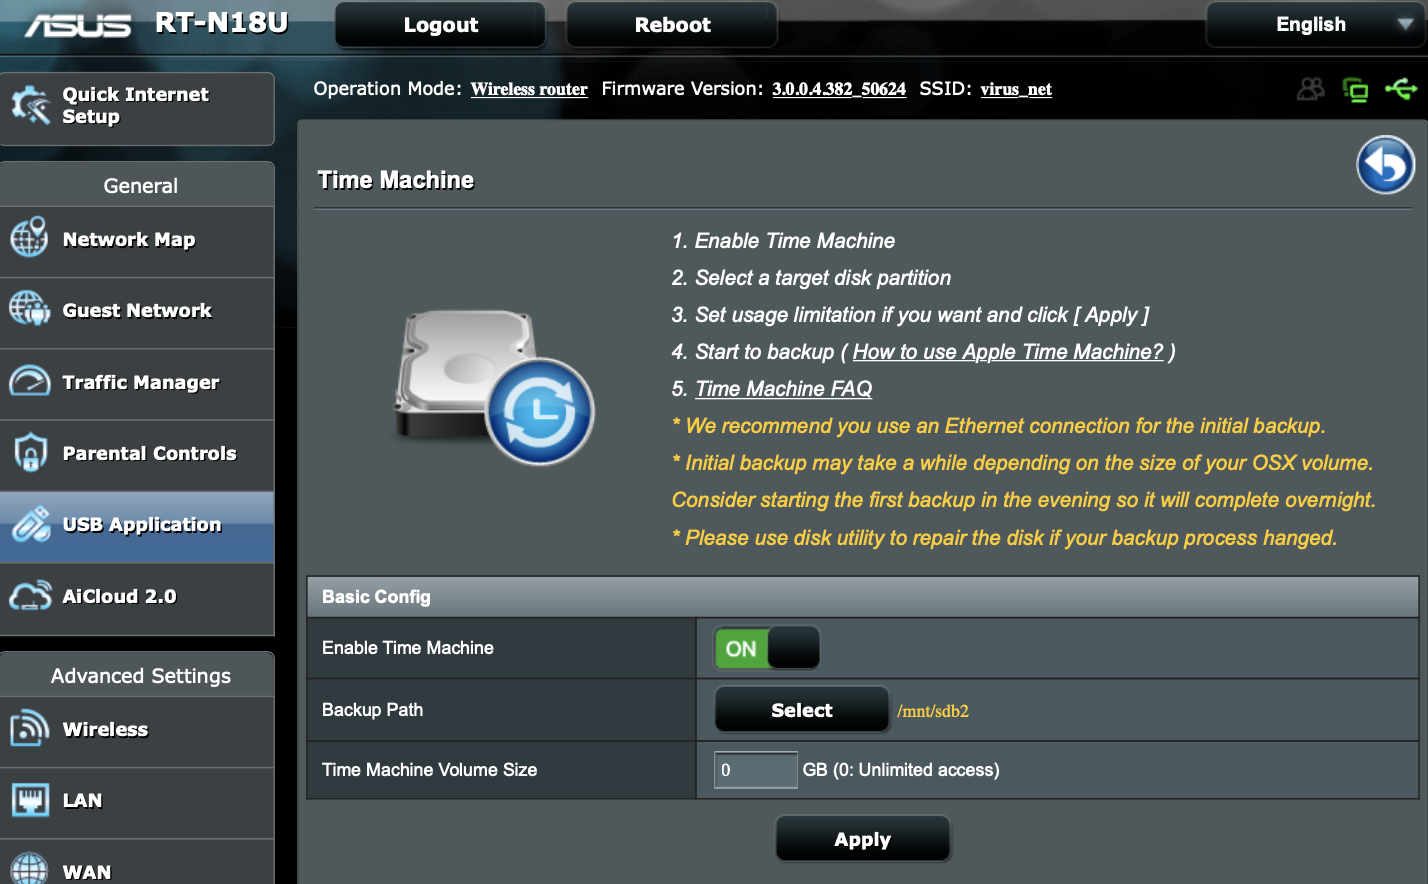Screen dimensions: 1428x884
Task: Go to Traffic Manager
Action: click(x=137, y=383)
